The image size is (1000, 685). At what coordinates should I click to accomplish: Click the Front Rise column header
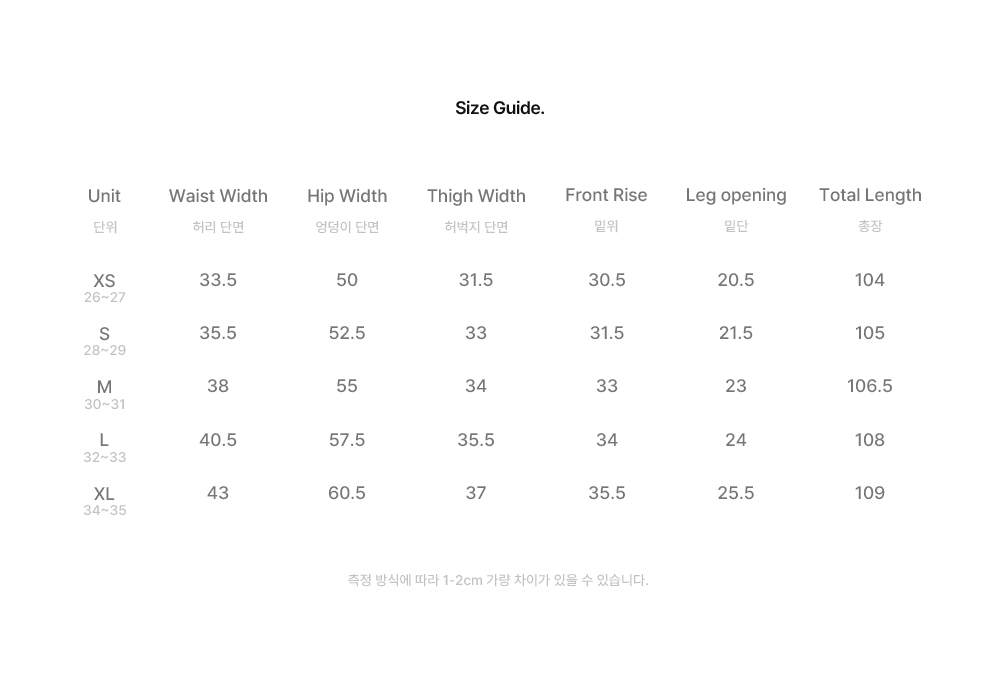pyautogui.click(x=606, y=195)
